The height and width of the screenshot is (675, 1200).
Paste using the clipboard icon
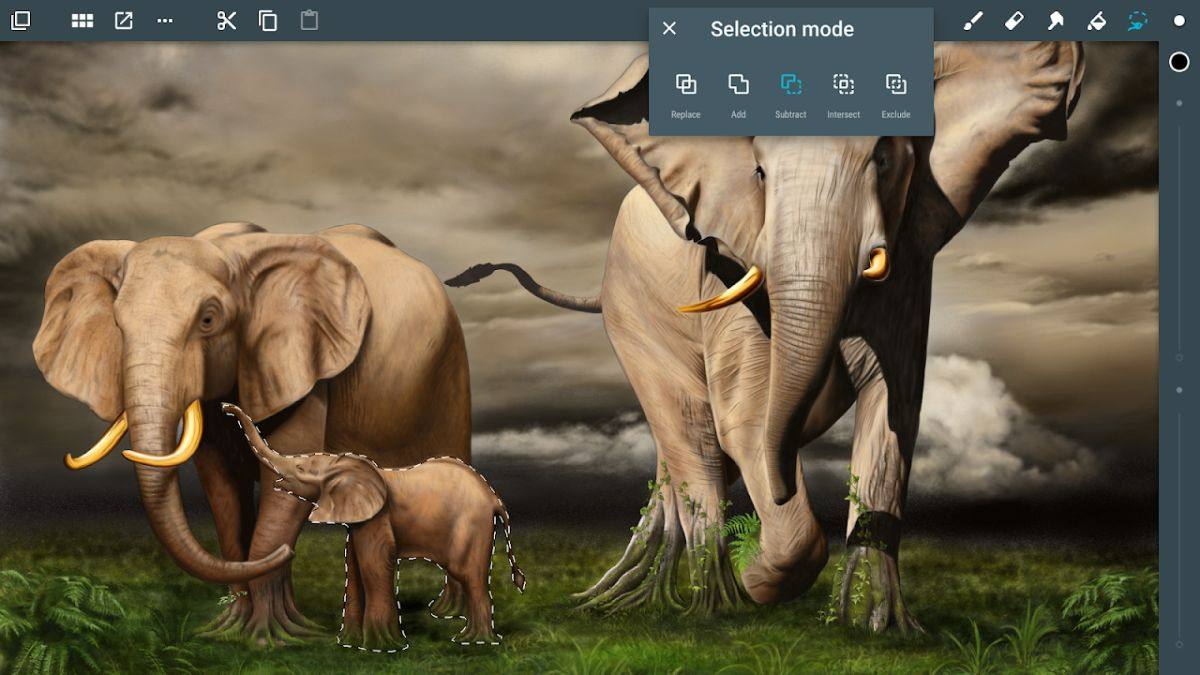point(310,21)
